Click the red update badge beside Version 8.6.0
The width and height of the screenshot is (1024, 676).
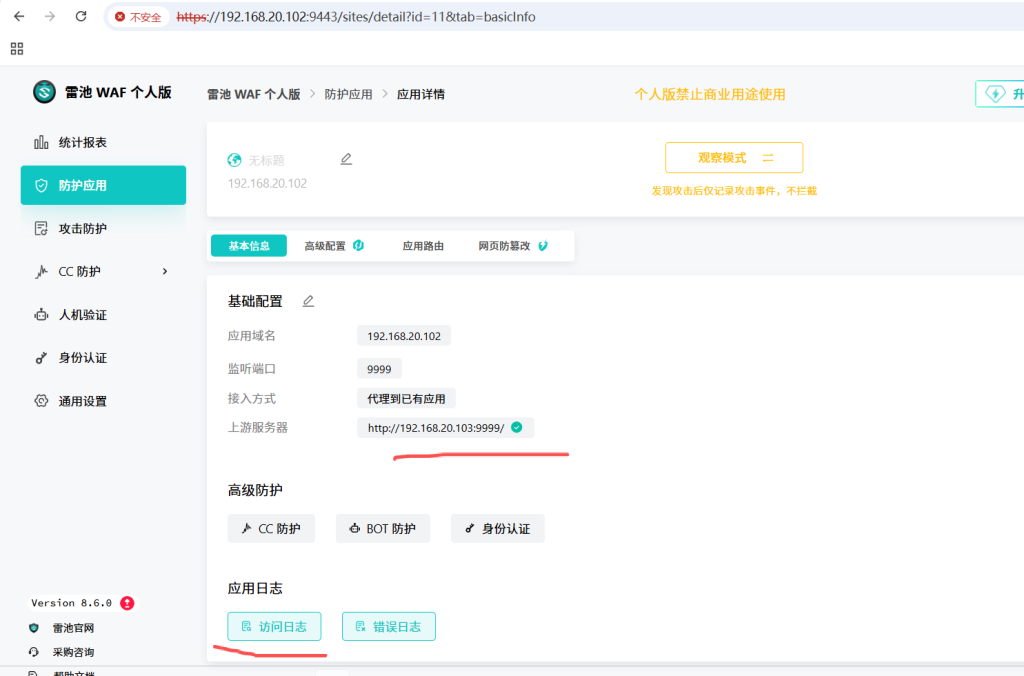coord(127,603)
